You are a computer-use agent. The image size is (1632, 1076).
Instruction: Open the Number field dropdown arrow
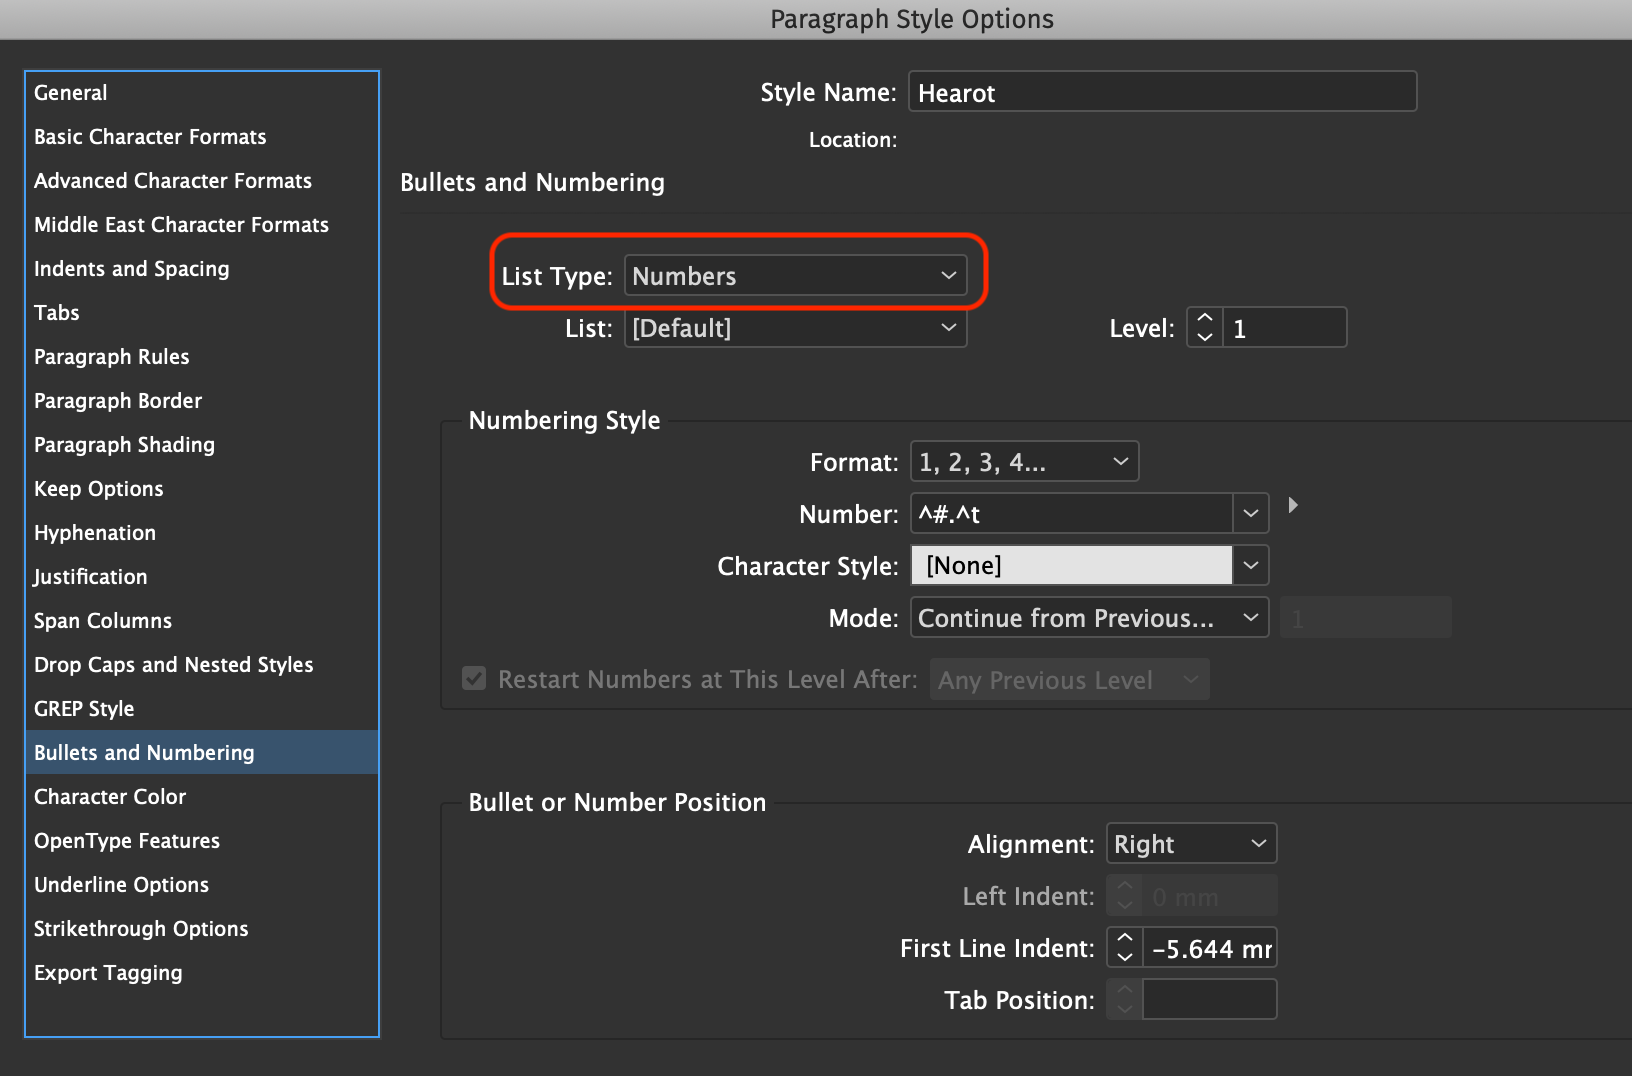[1251, 514]
